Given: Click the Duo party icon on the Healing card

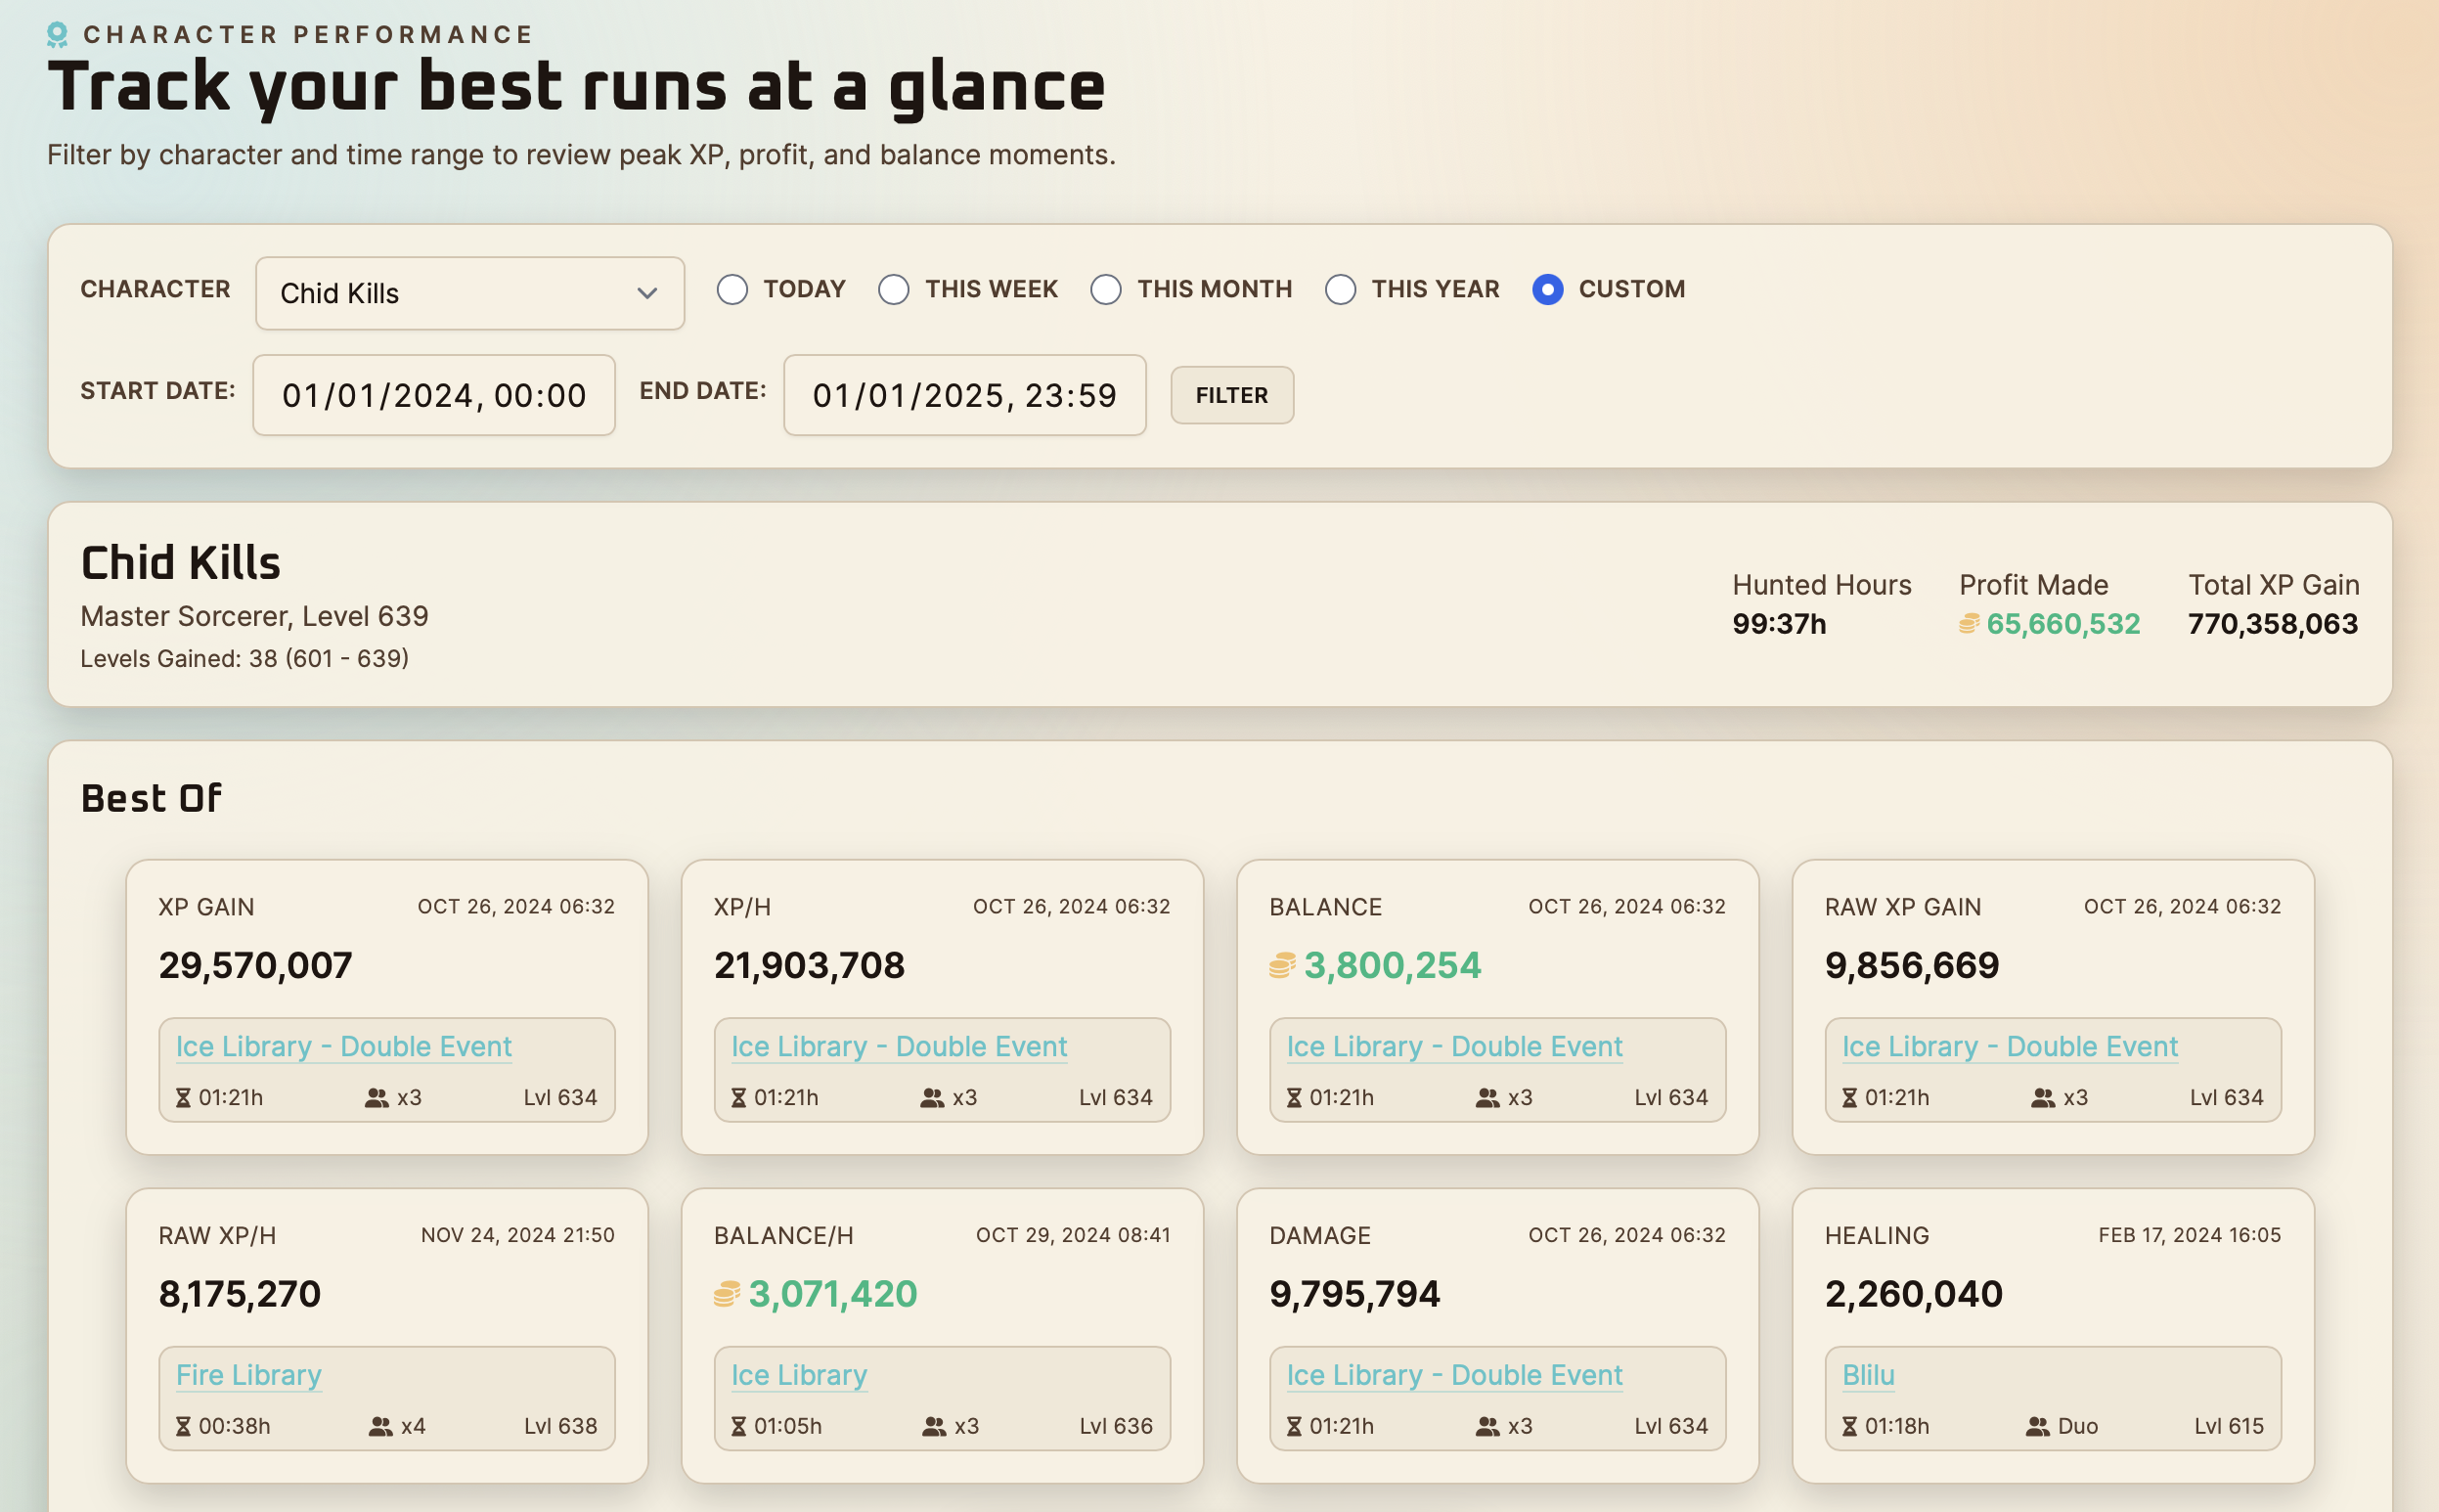Looking at the screenshot, I should [2036, 1425].
